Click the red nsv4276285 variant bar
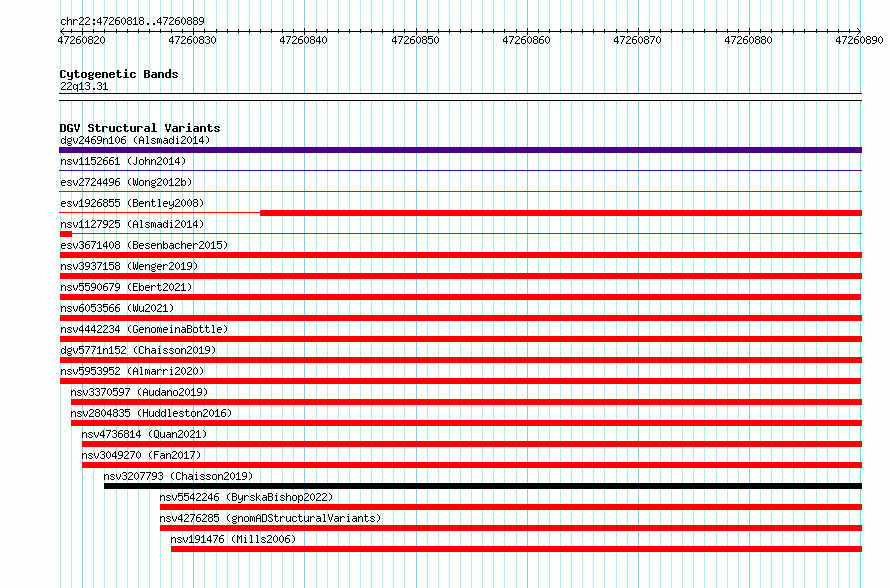The image size is (890, 588). point(511,528)
